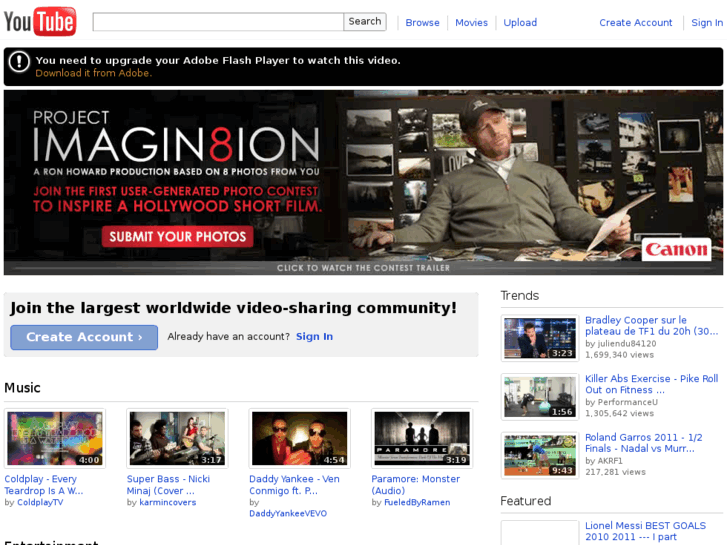Open the Coldplay Every Teardrop video thumbnail
Image resolution: width=727 pixels, height=545 pixels.
[x=55, y=438]
